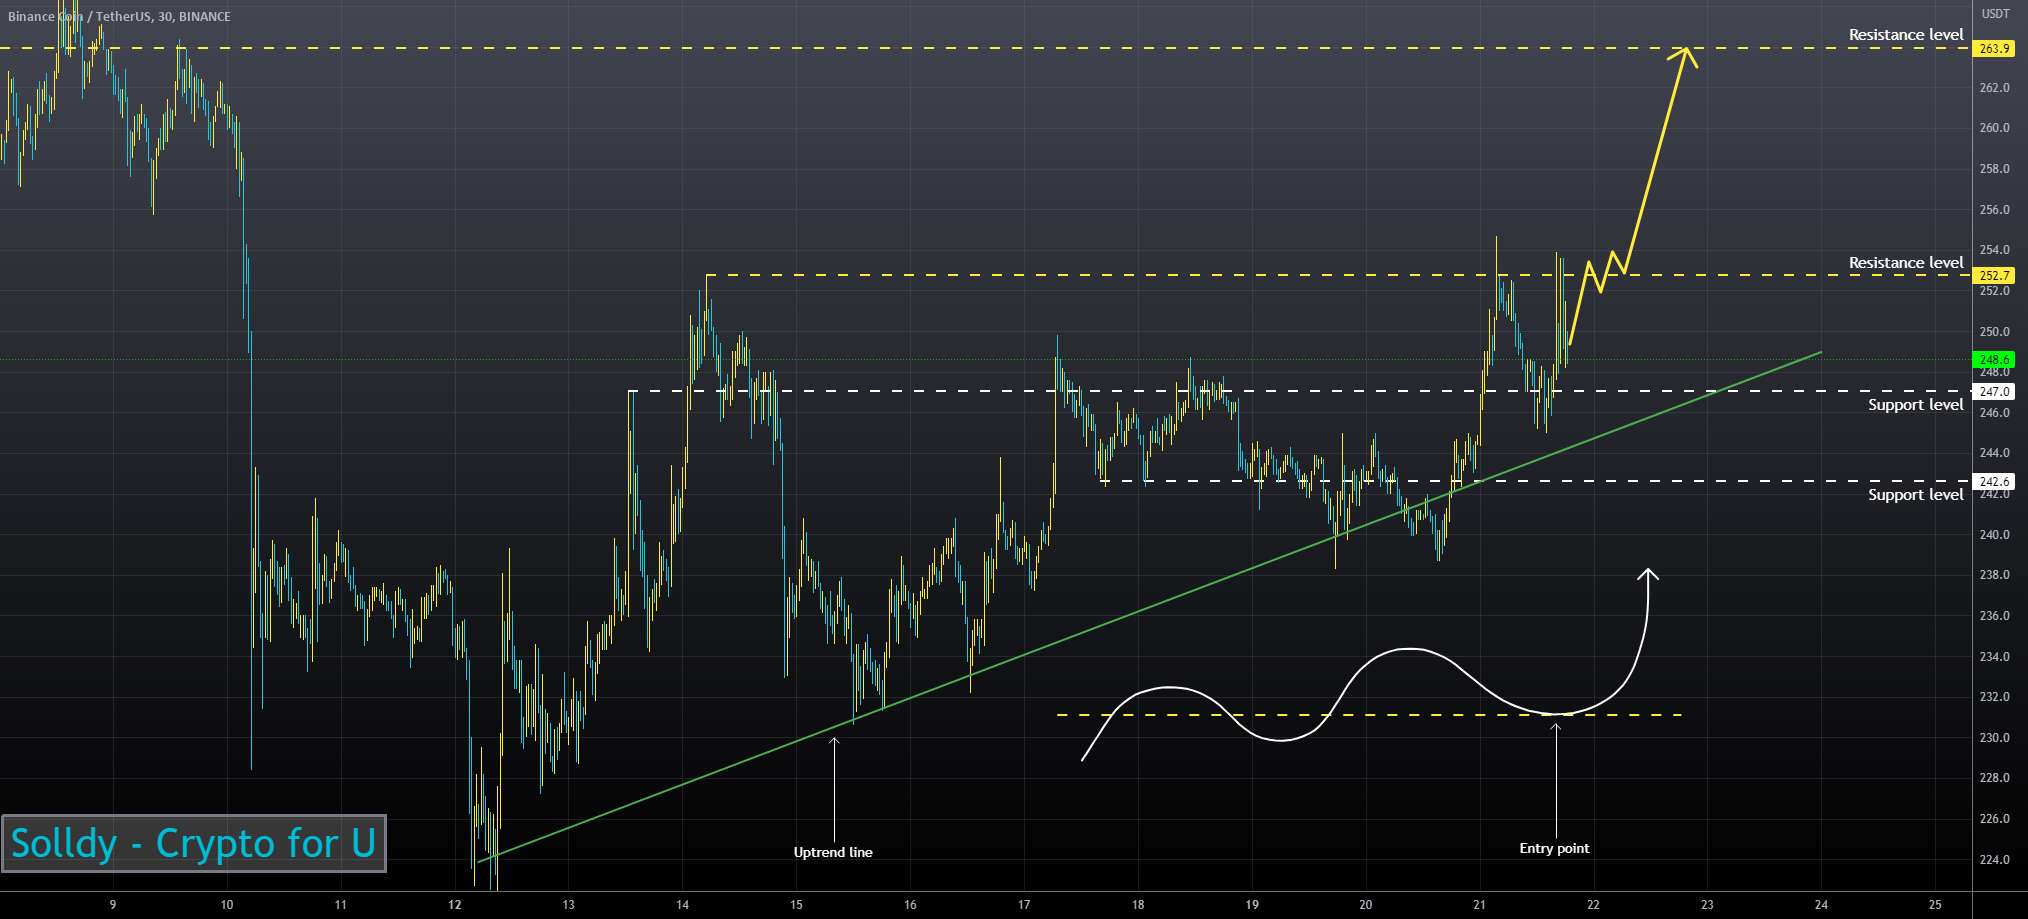The height and width of the screenshot is (919, 2028).
Task: Click the top 'Resistance level' text at 263.9
Action: [1906, 34]
